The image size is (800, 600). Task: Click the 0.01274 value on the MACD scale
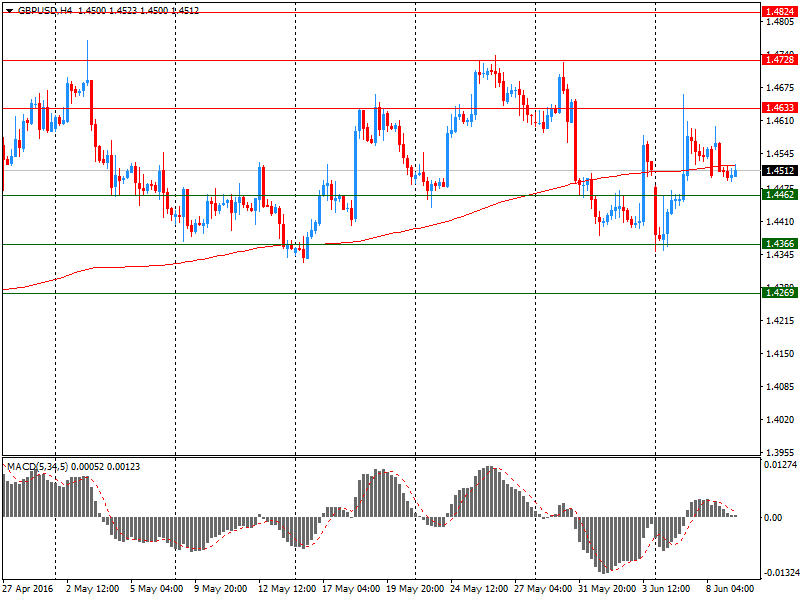tap(780, 464)
